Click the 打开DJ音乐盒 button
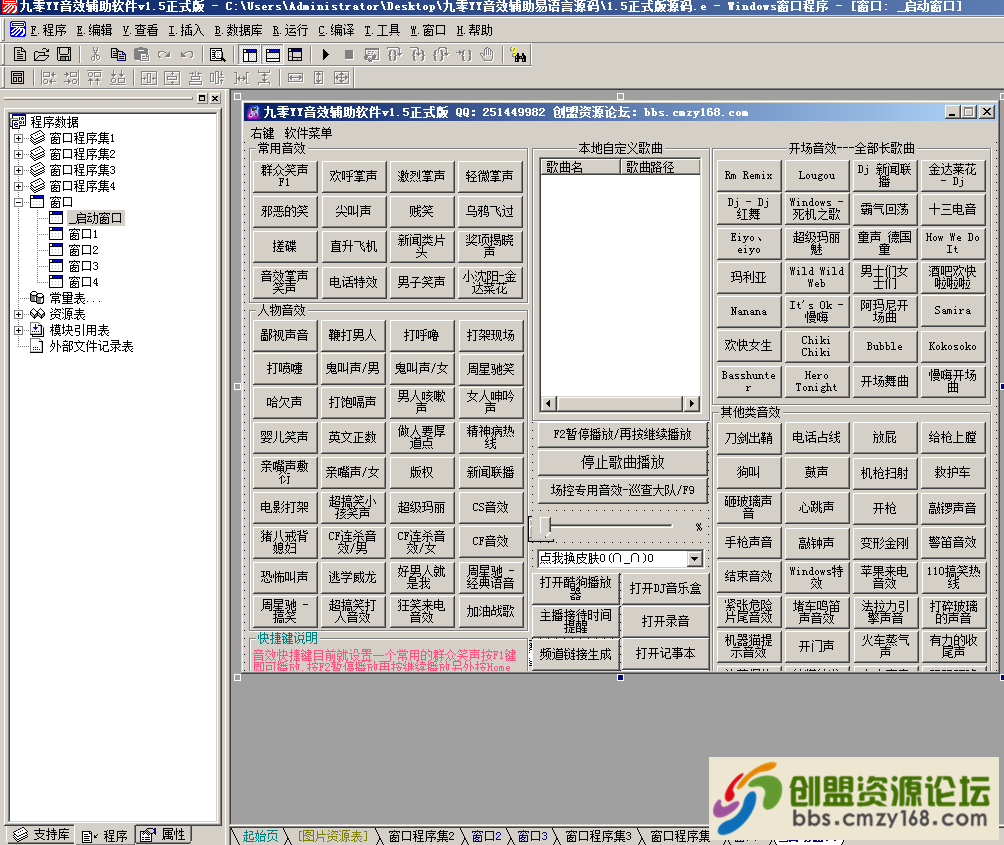This screenshot has height=845, width=1004. [x=665, y=588]
